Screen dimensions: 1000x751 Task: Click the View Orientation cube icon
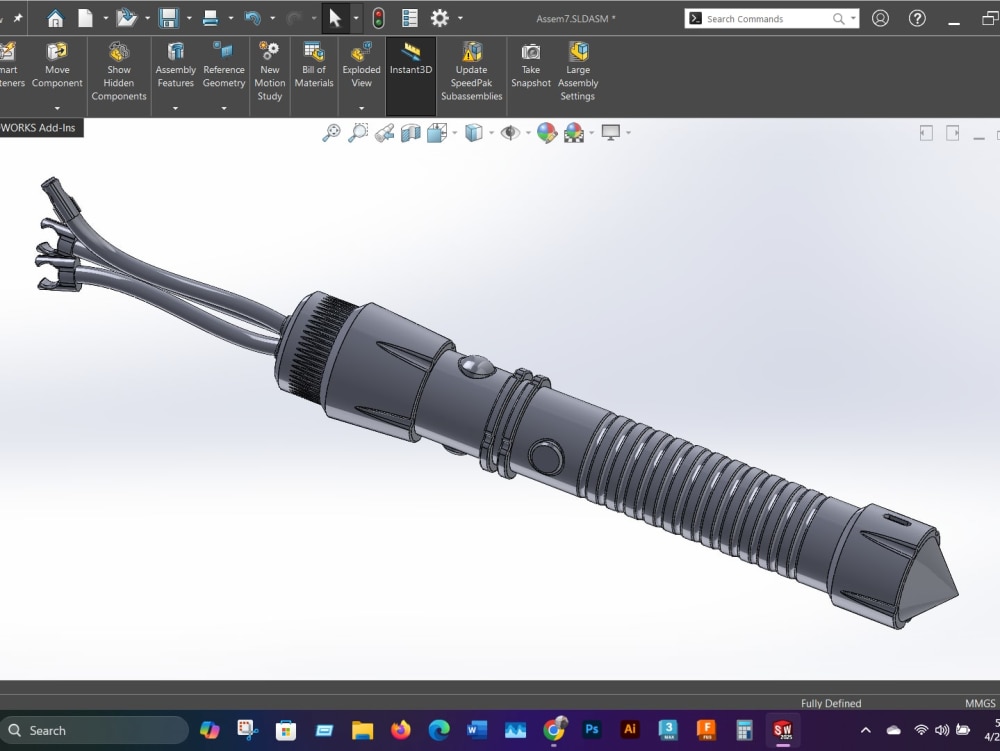point(437,133)
